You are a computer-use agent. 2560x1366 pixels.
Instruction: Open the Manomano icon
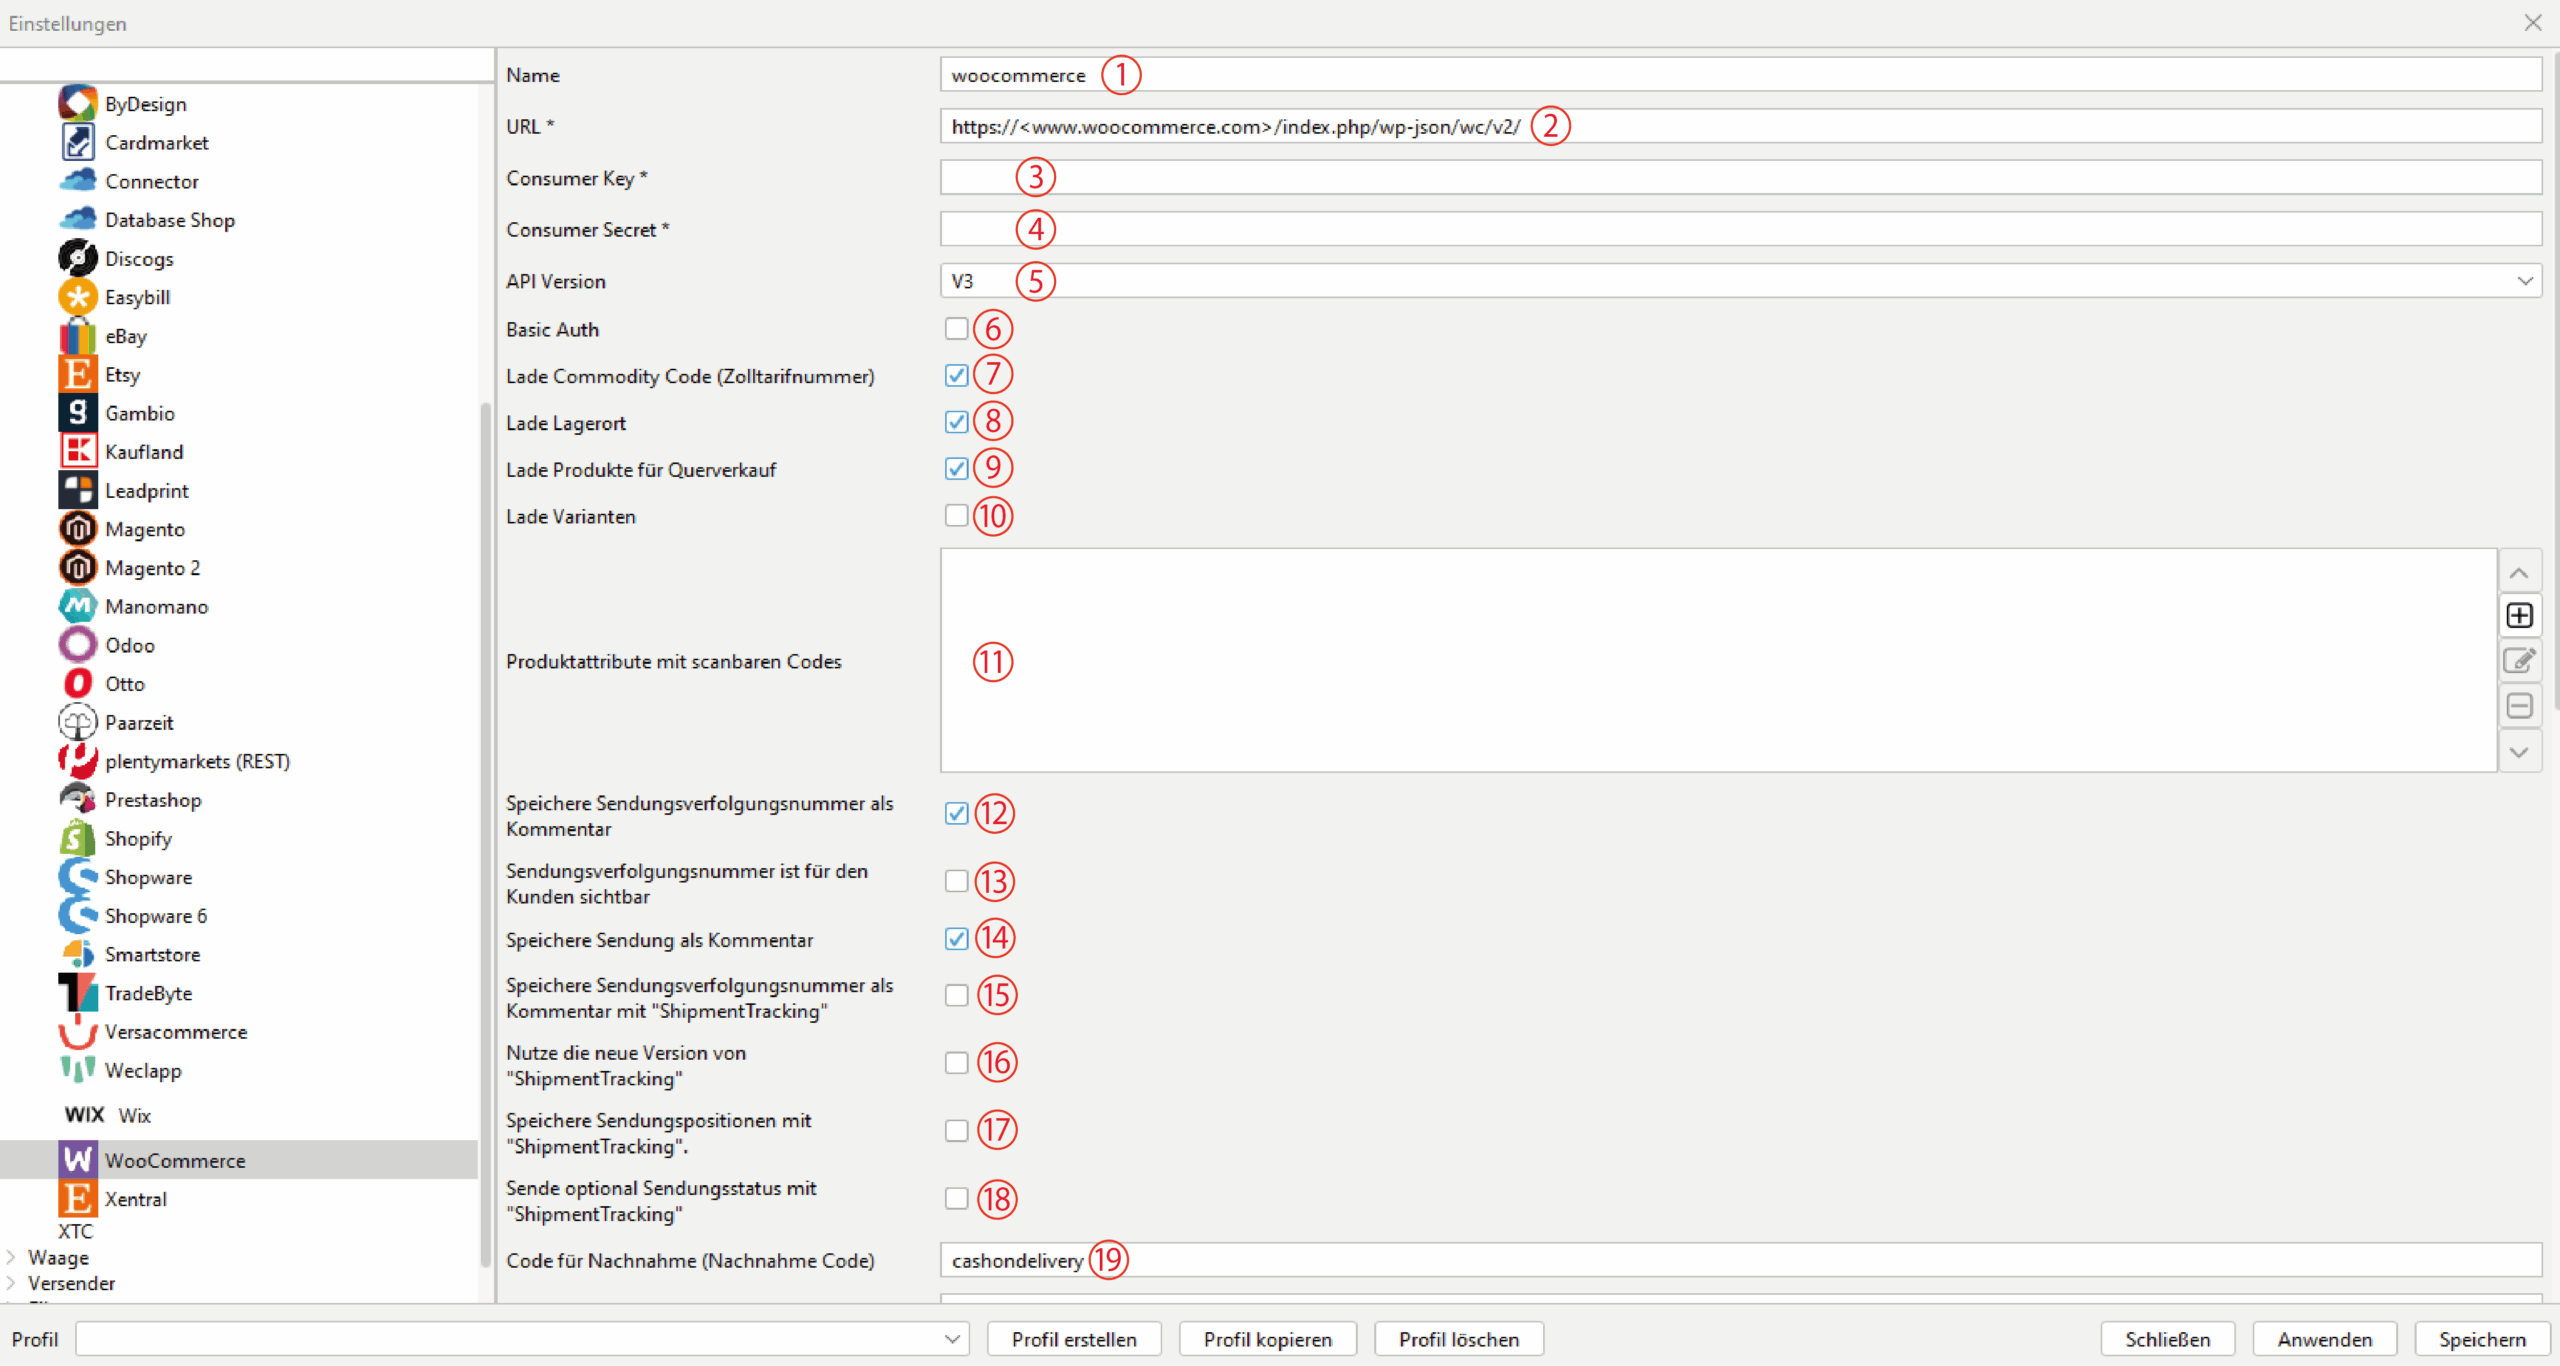(78, 606)
